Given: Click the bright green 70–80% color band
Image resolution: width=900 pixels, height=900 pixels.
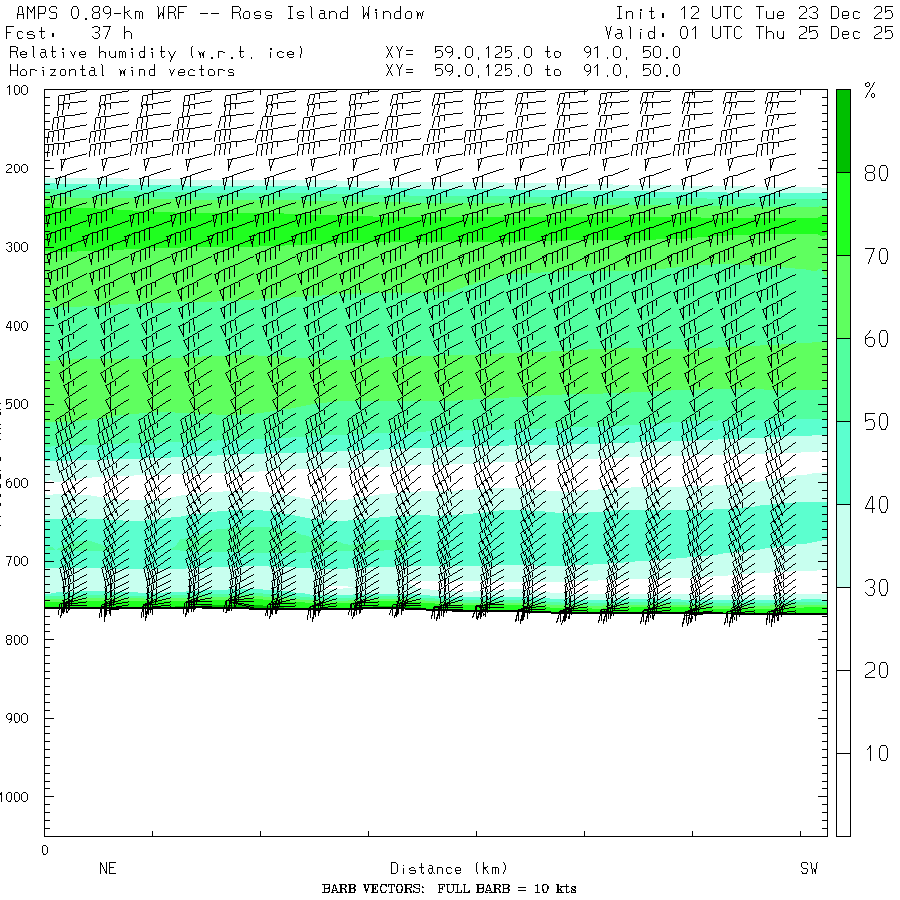Looking at the screenshot, I should click(x=843, y=213).
